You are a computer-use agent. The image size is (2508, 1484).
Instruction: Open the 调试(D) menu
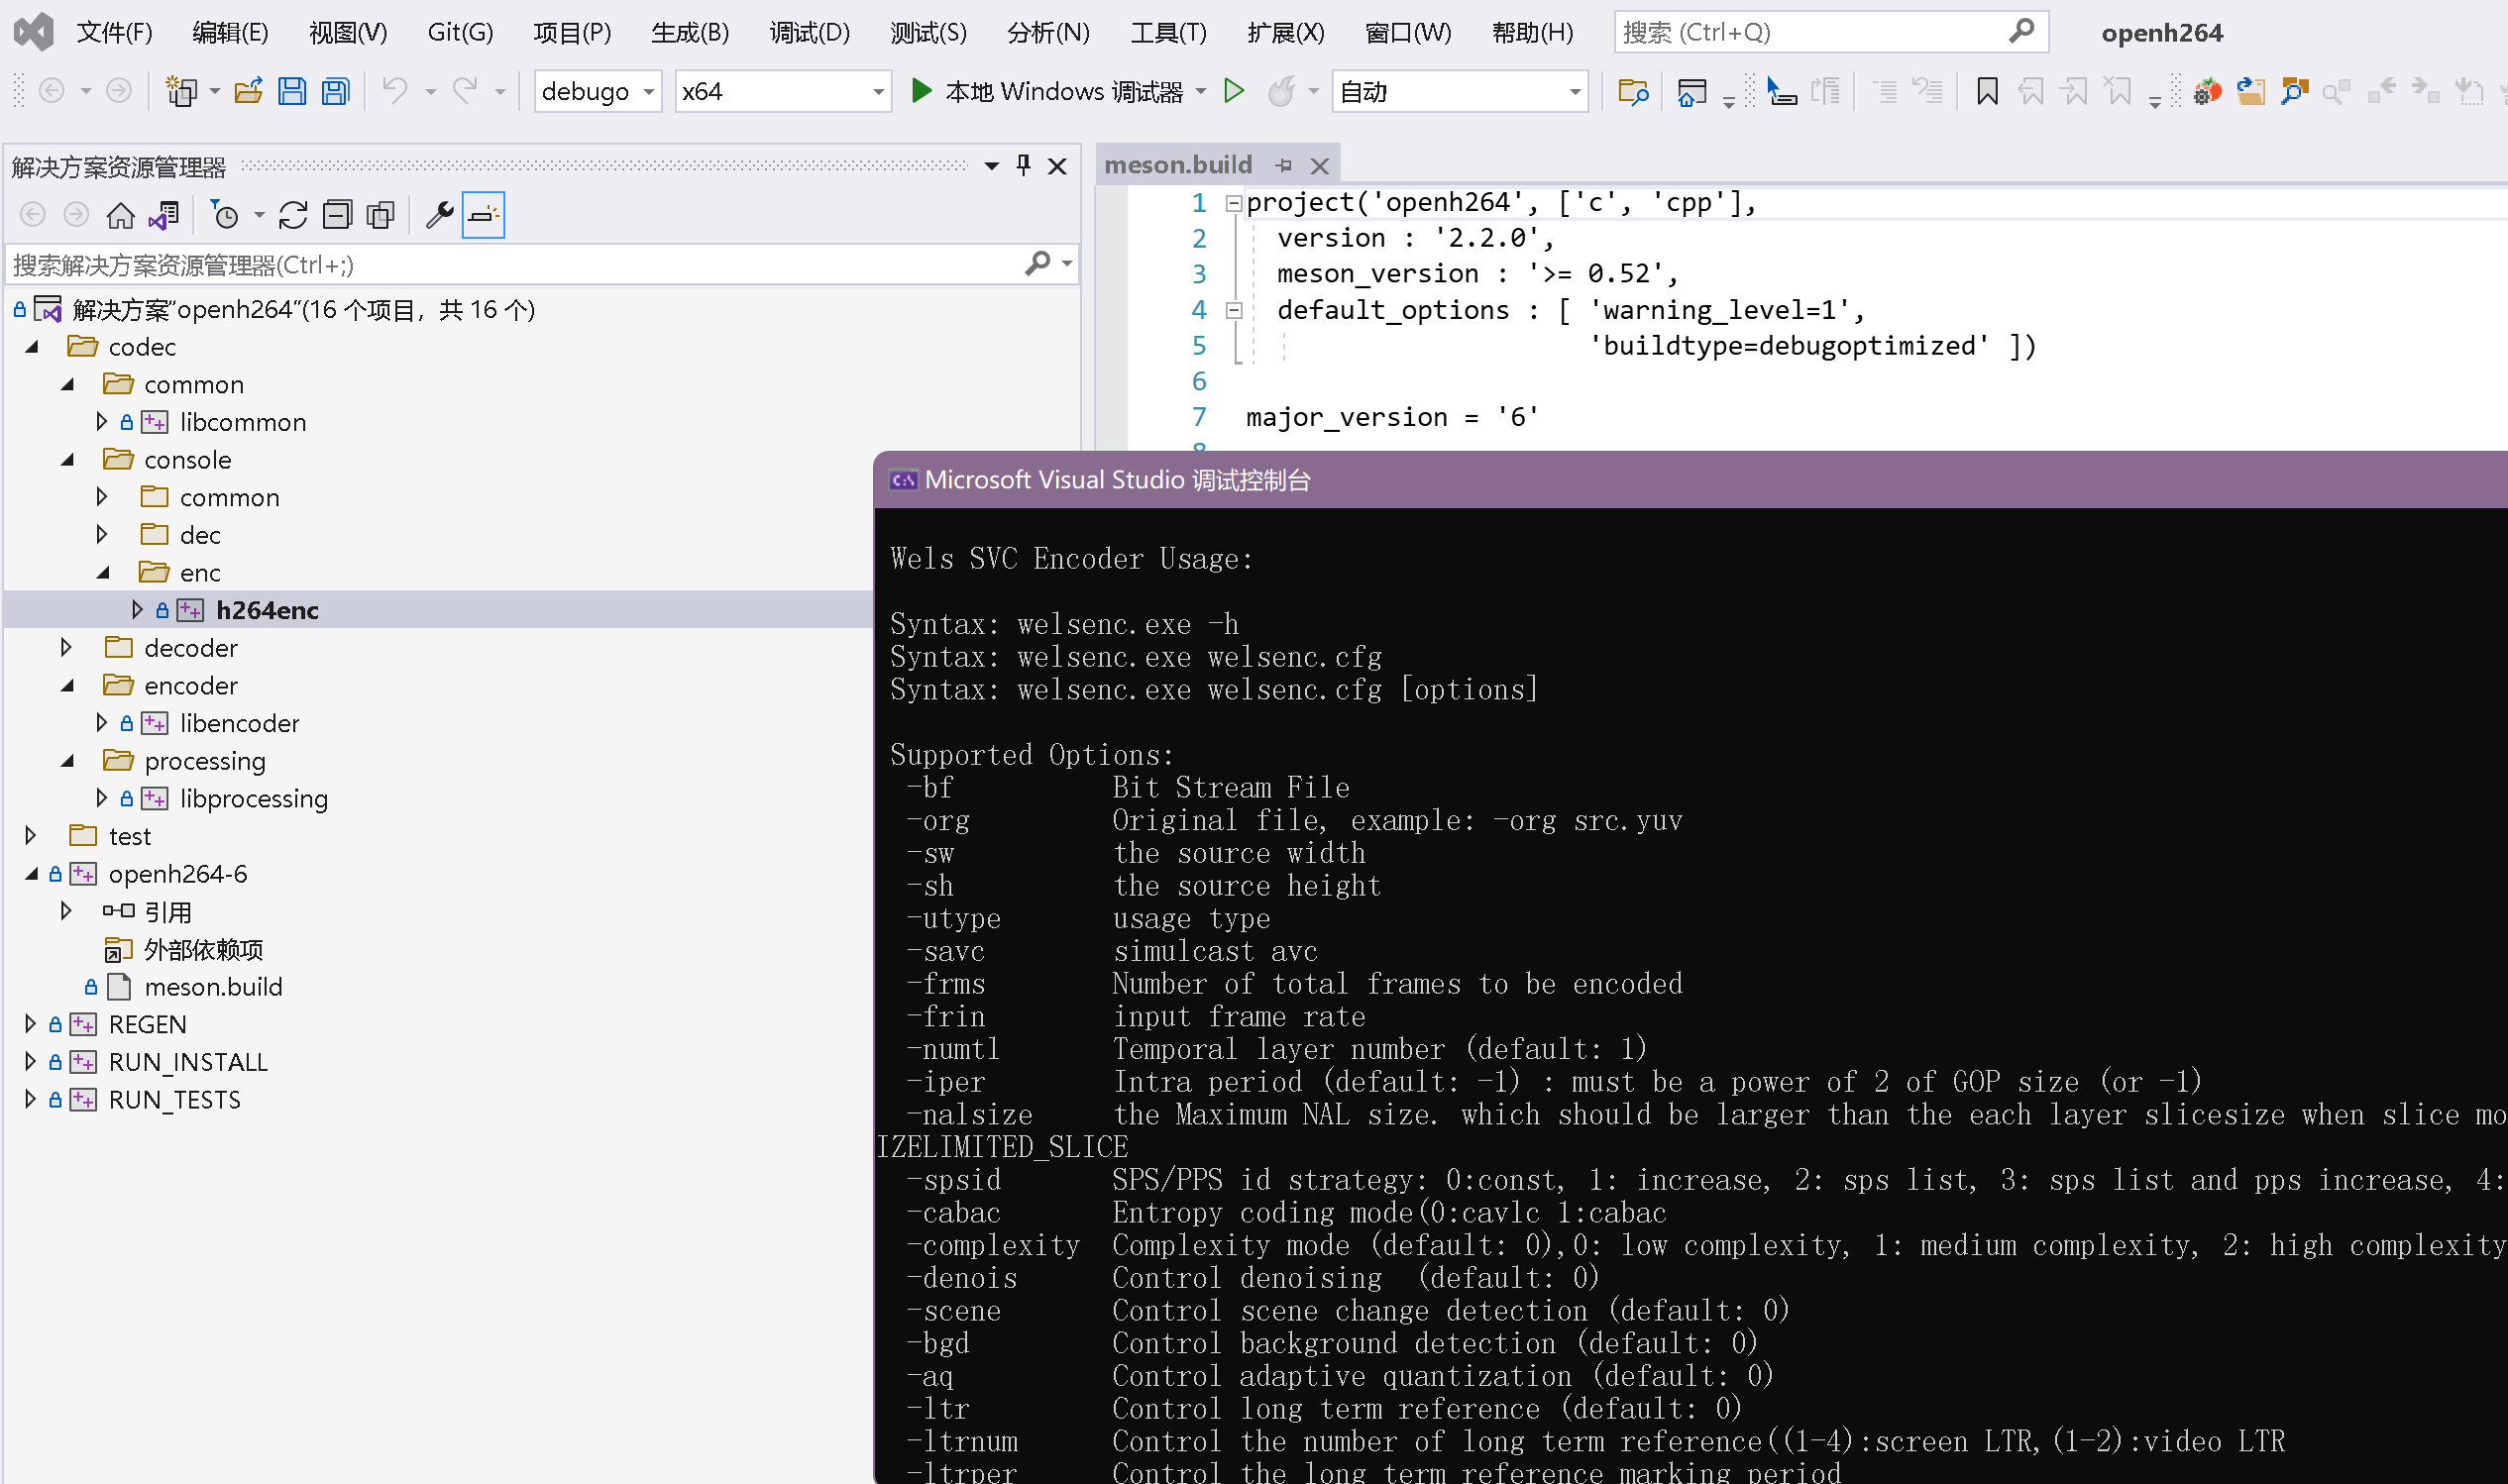808,31
